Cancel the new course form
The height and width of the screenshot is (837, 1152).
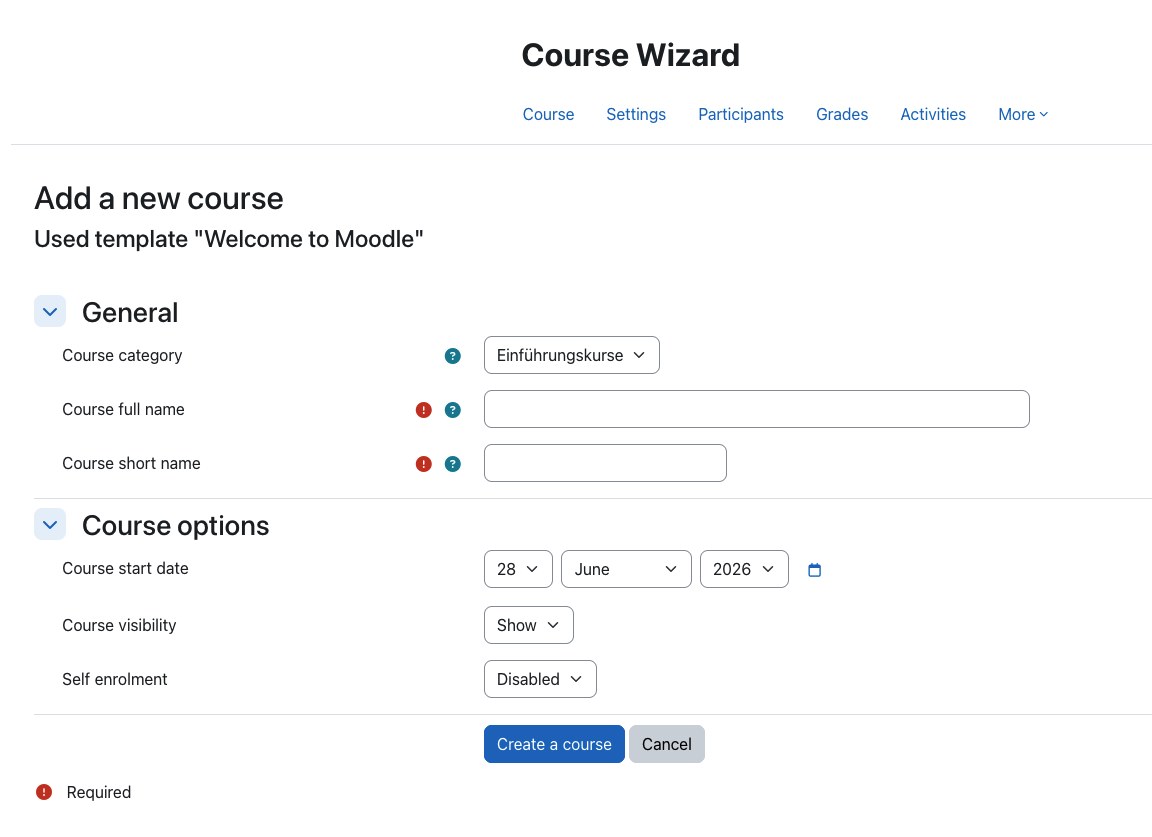[666, 744]
